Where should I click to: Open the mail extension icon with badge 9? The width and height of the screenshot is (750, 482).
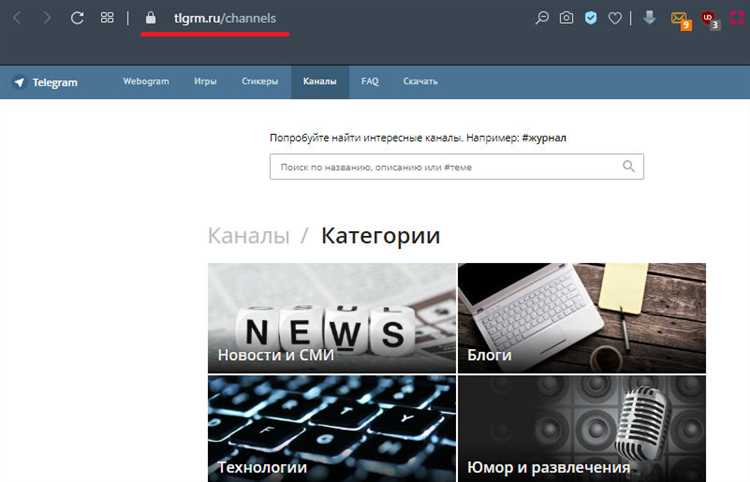click(x=681, y=21)
